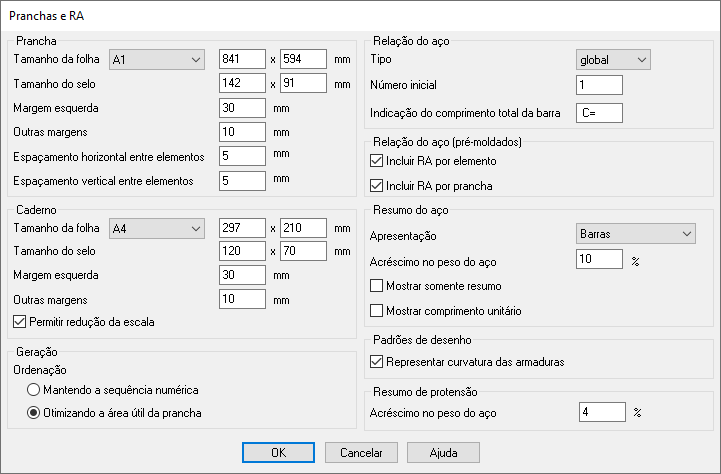Toggle Incluir RA por elemento checkbox
This screenshot has height=474, width=721.
pyautogui.click(x=377, y=161)
